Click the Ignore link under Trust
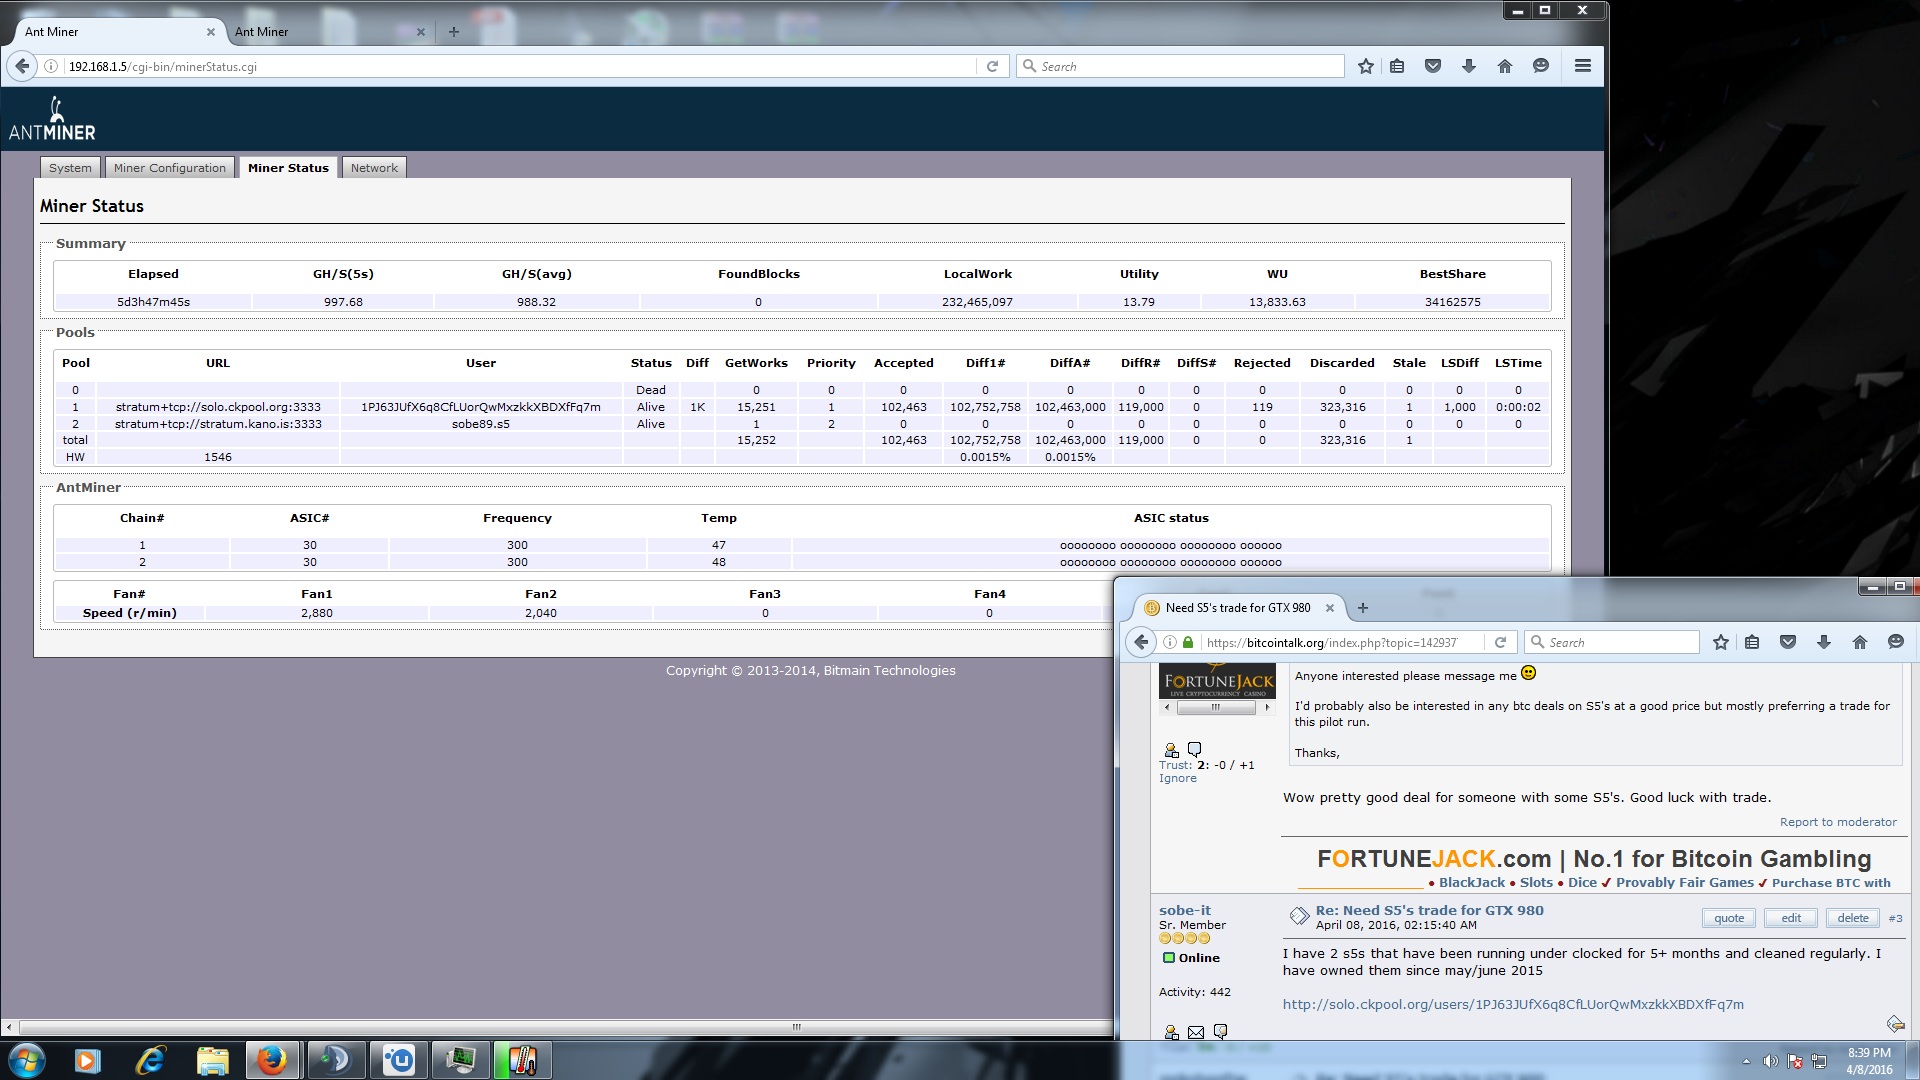The image size is (1920, 1080). coord(1178,778)
